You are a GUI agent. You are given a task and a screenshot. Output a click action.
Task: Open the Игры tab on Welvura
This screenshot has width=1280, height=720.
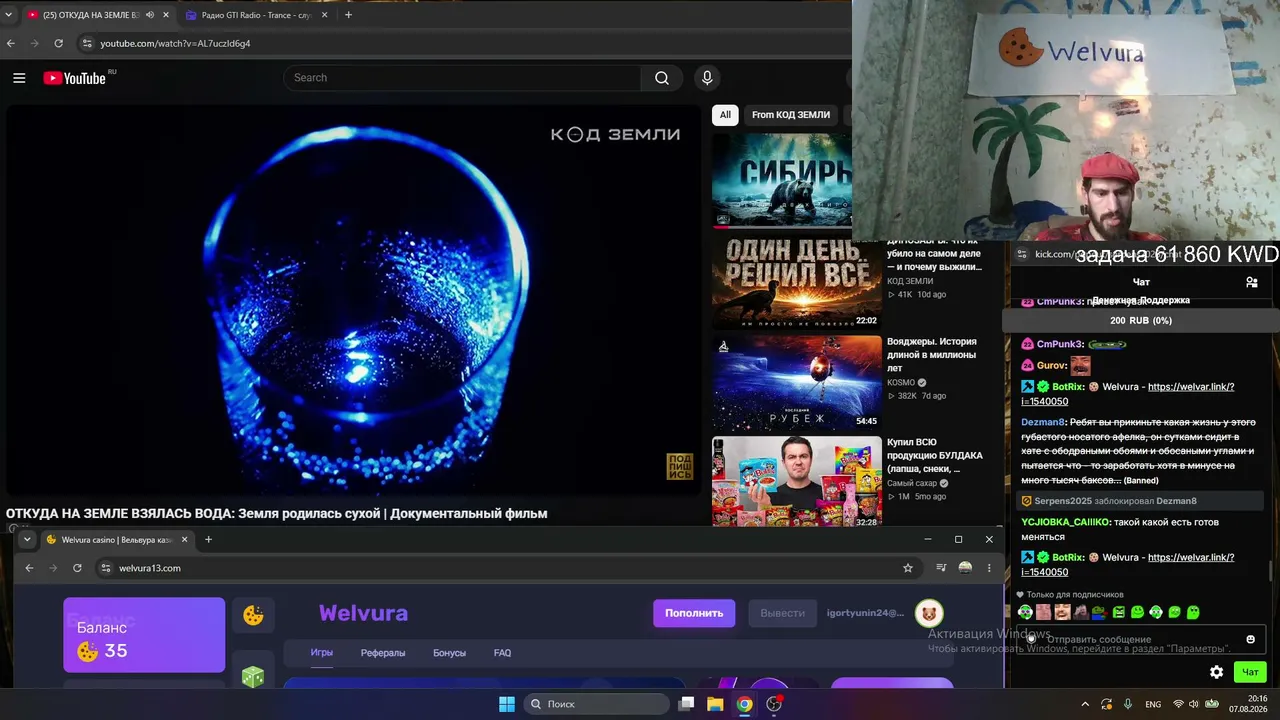(x=322, y=653)
